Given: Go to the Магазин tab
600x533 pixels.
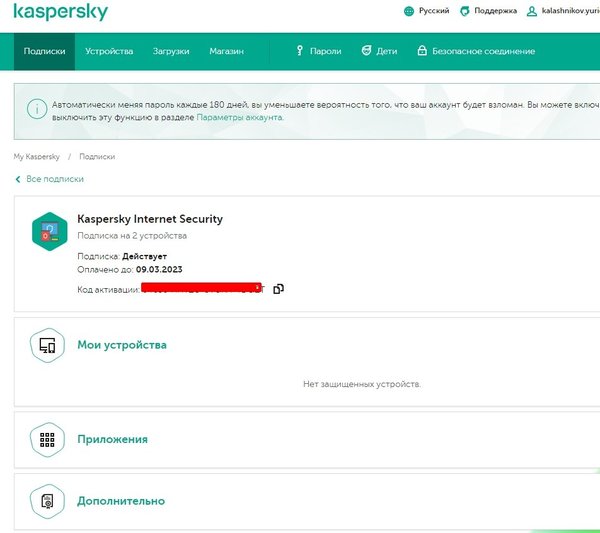Looking at the screenshot, I should [227, 51].
